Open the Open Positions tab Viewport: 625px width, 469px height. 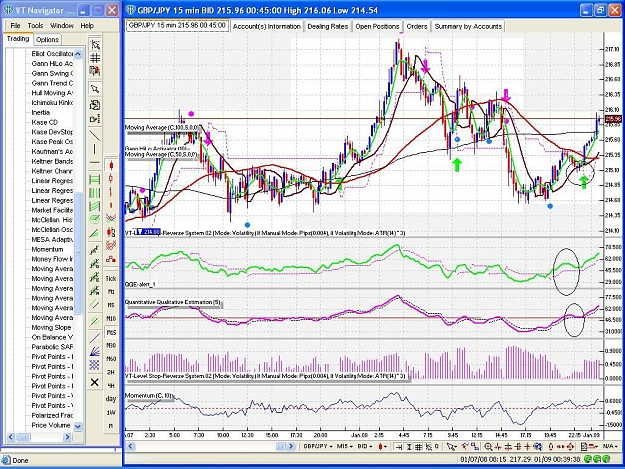[377, 26]
